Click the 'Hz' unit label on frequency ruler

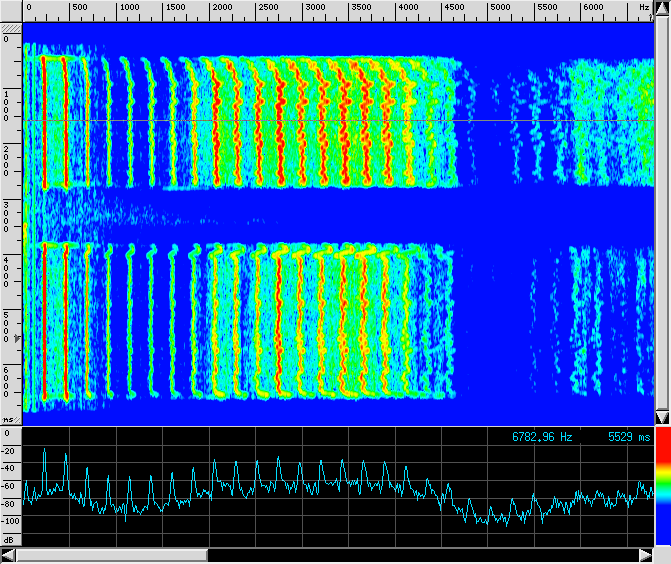click(x=643, y=8)
